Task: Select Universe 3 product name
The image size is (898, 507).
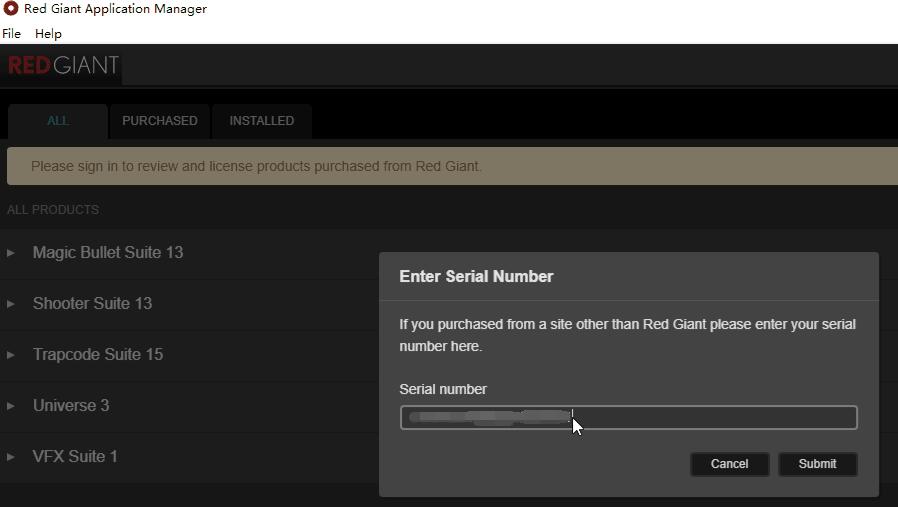Action: 71,406
